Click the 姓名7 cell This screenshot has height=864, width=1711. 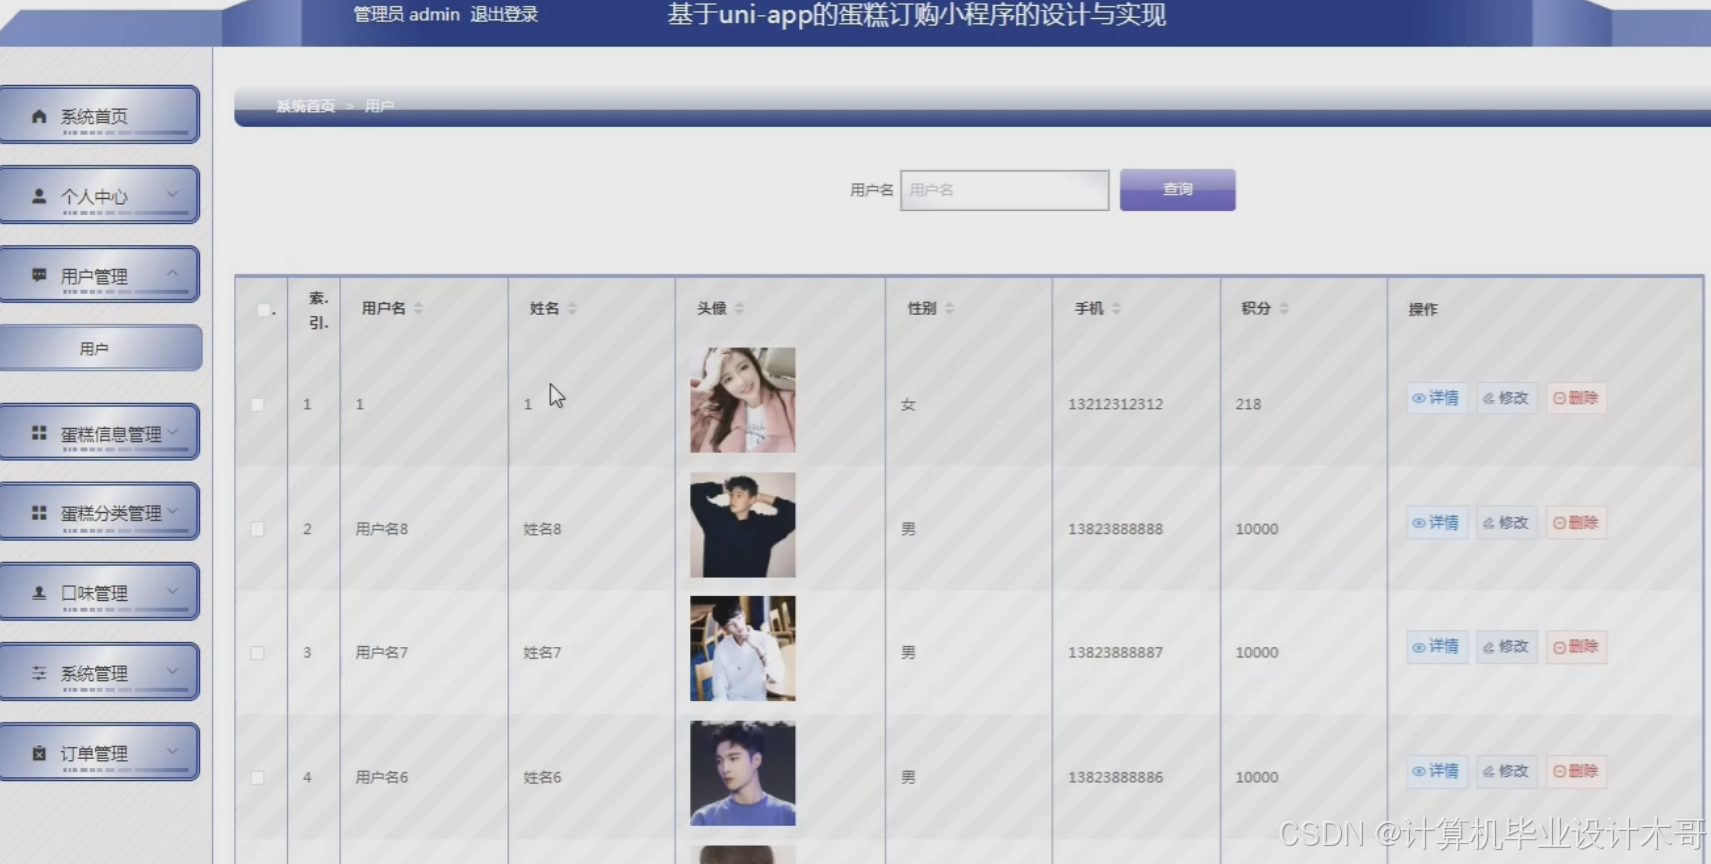[x=542, y=652]
